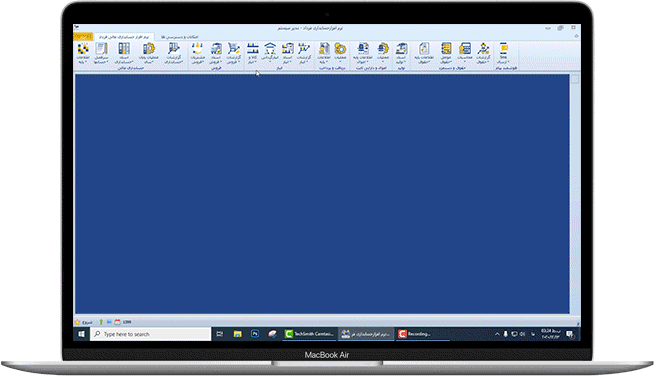654x376 pixels.
Task: Click the orange file button at ribbon left
Action: click(x=83, y=37)
